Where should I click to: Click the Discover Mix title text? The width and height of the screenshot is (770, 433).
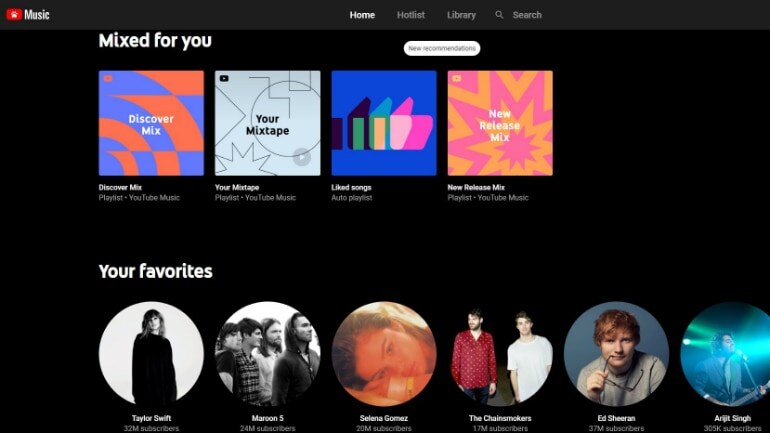coord(120,187)
